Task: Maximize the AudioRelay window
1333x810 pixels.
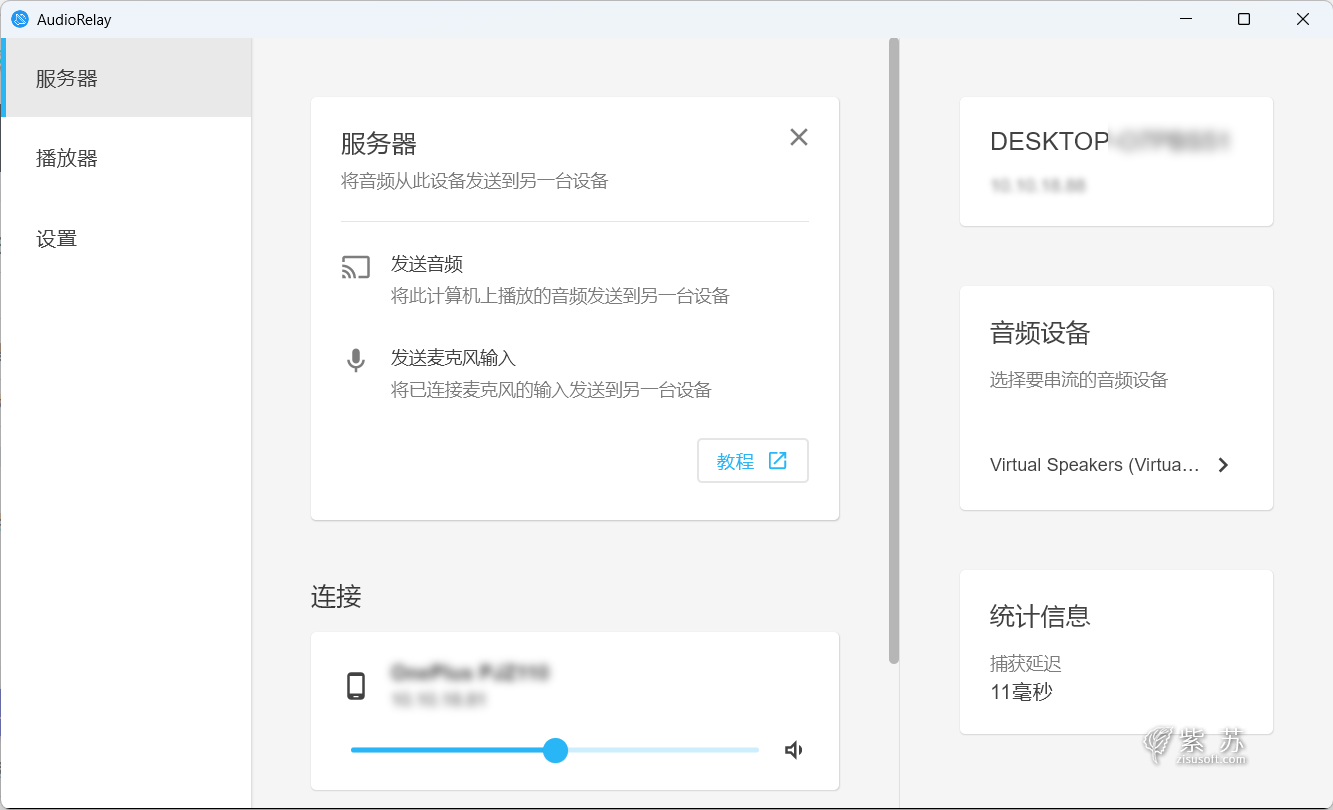Action: pos(1244,19)
